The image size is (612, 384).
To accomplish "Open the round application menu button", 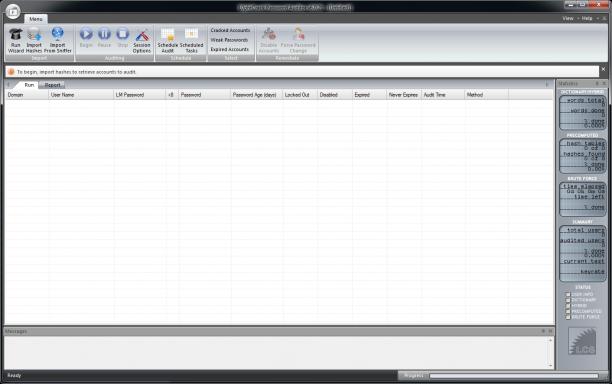I will [13, 11].
